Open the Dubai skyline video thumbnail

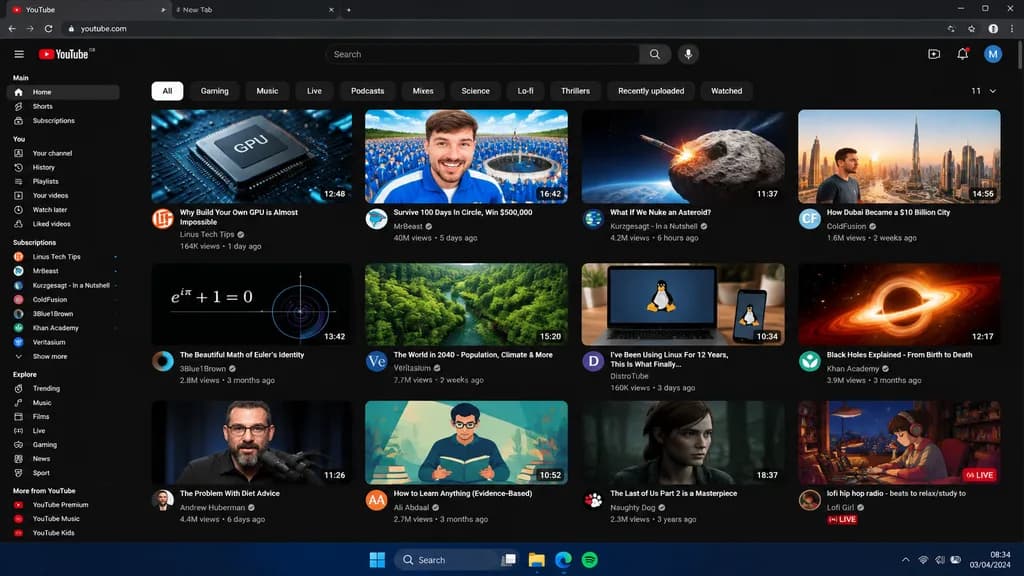coord(899,157)
